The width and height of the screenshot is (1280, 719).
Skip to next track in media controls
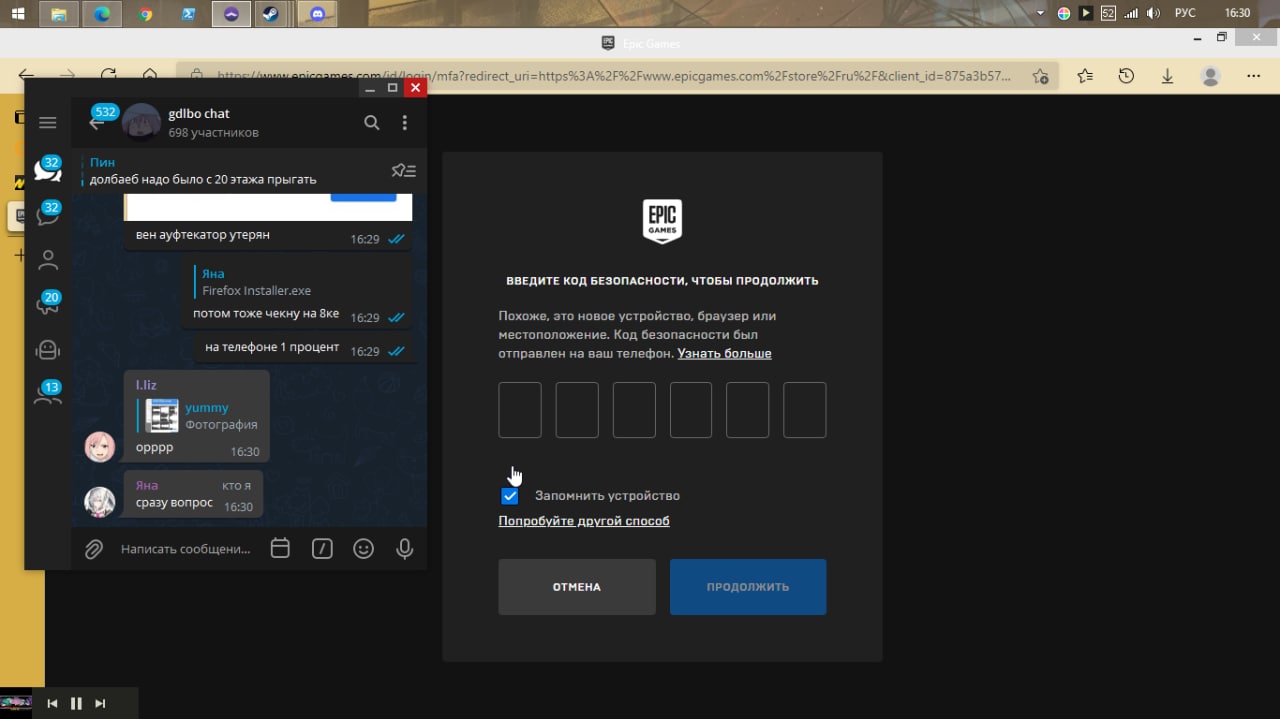click(100, 704)
